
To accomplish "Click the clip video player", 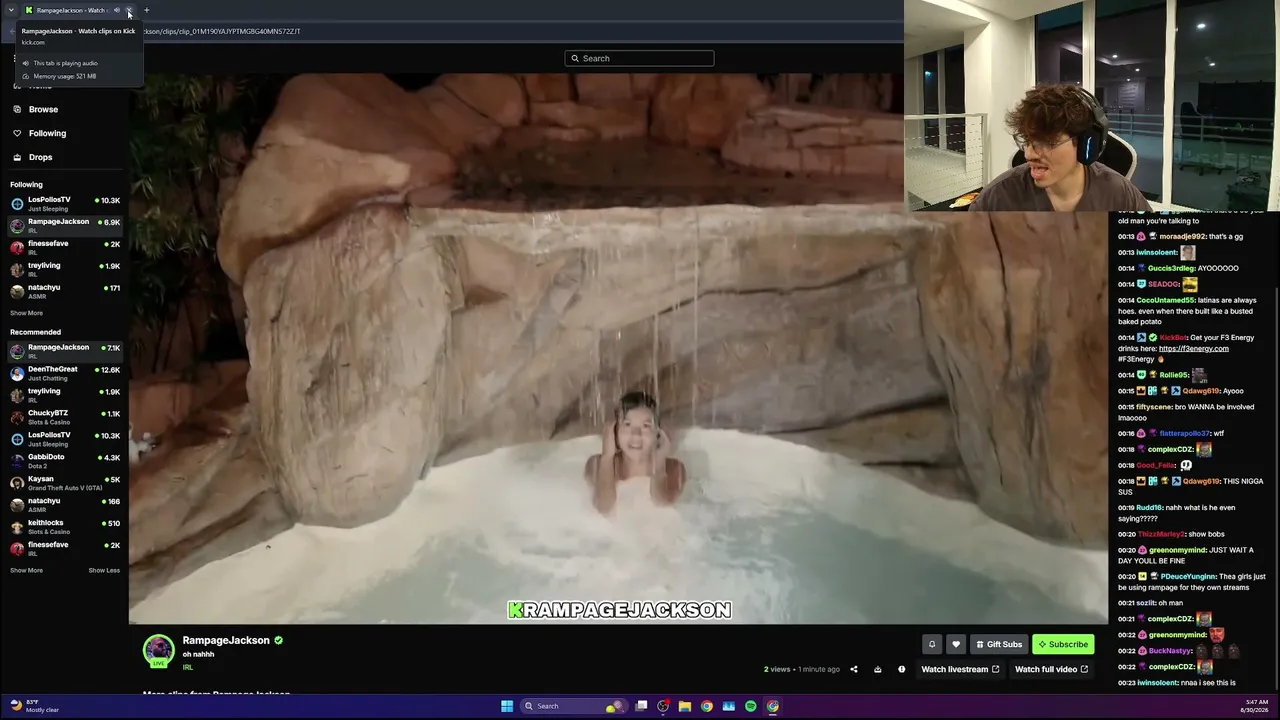I will click(618, 348).
